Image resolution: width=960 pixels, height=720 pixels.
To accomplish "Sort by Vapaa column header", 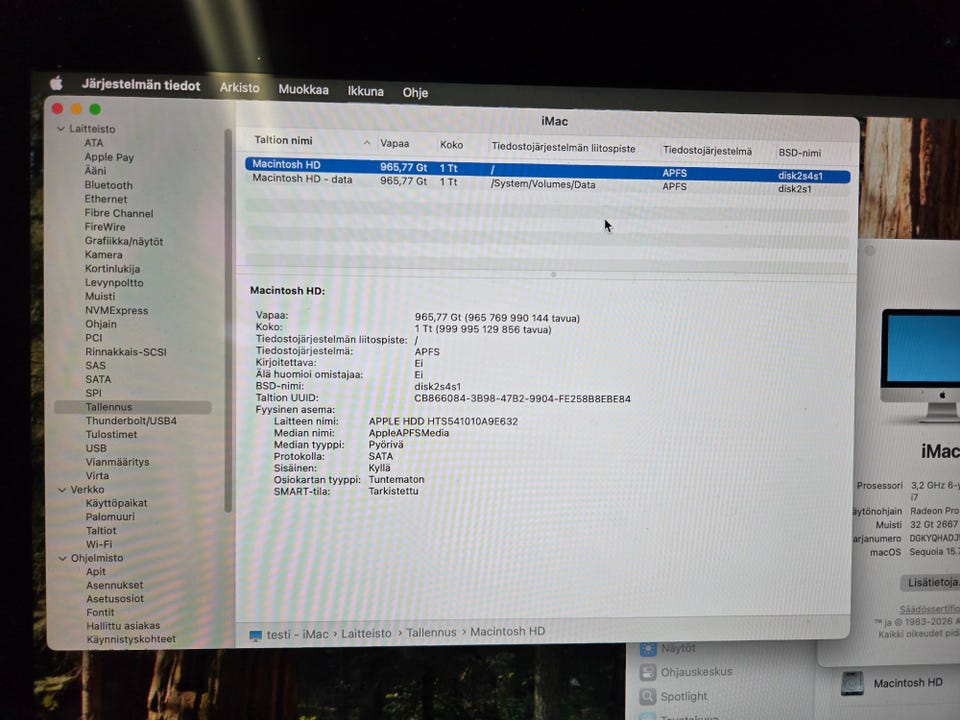I will point(394,143).
